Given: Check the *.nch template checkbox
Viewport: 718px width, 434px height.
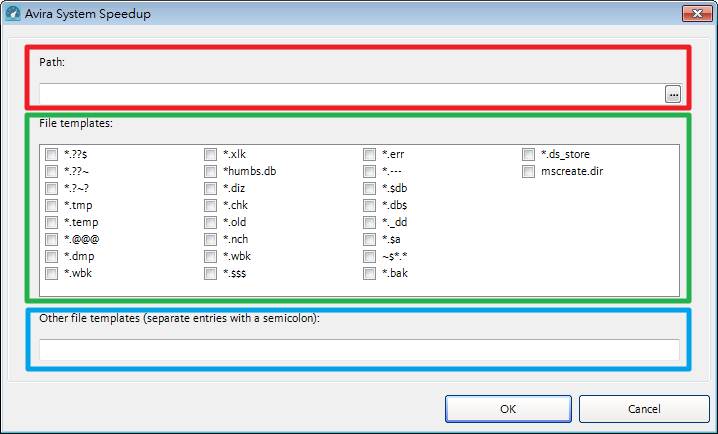Looking at the screenshot, I should 211,239.
